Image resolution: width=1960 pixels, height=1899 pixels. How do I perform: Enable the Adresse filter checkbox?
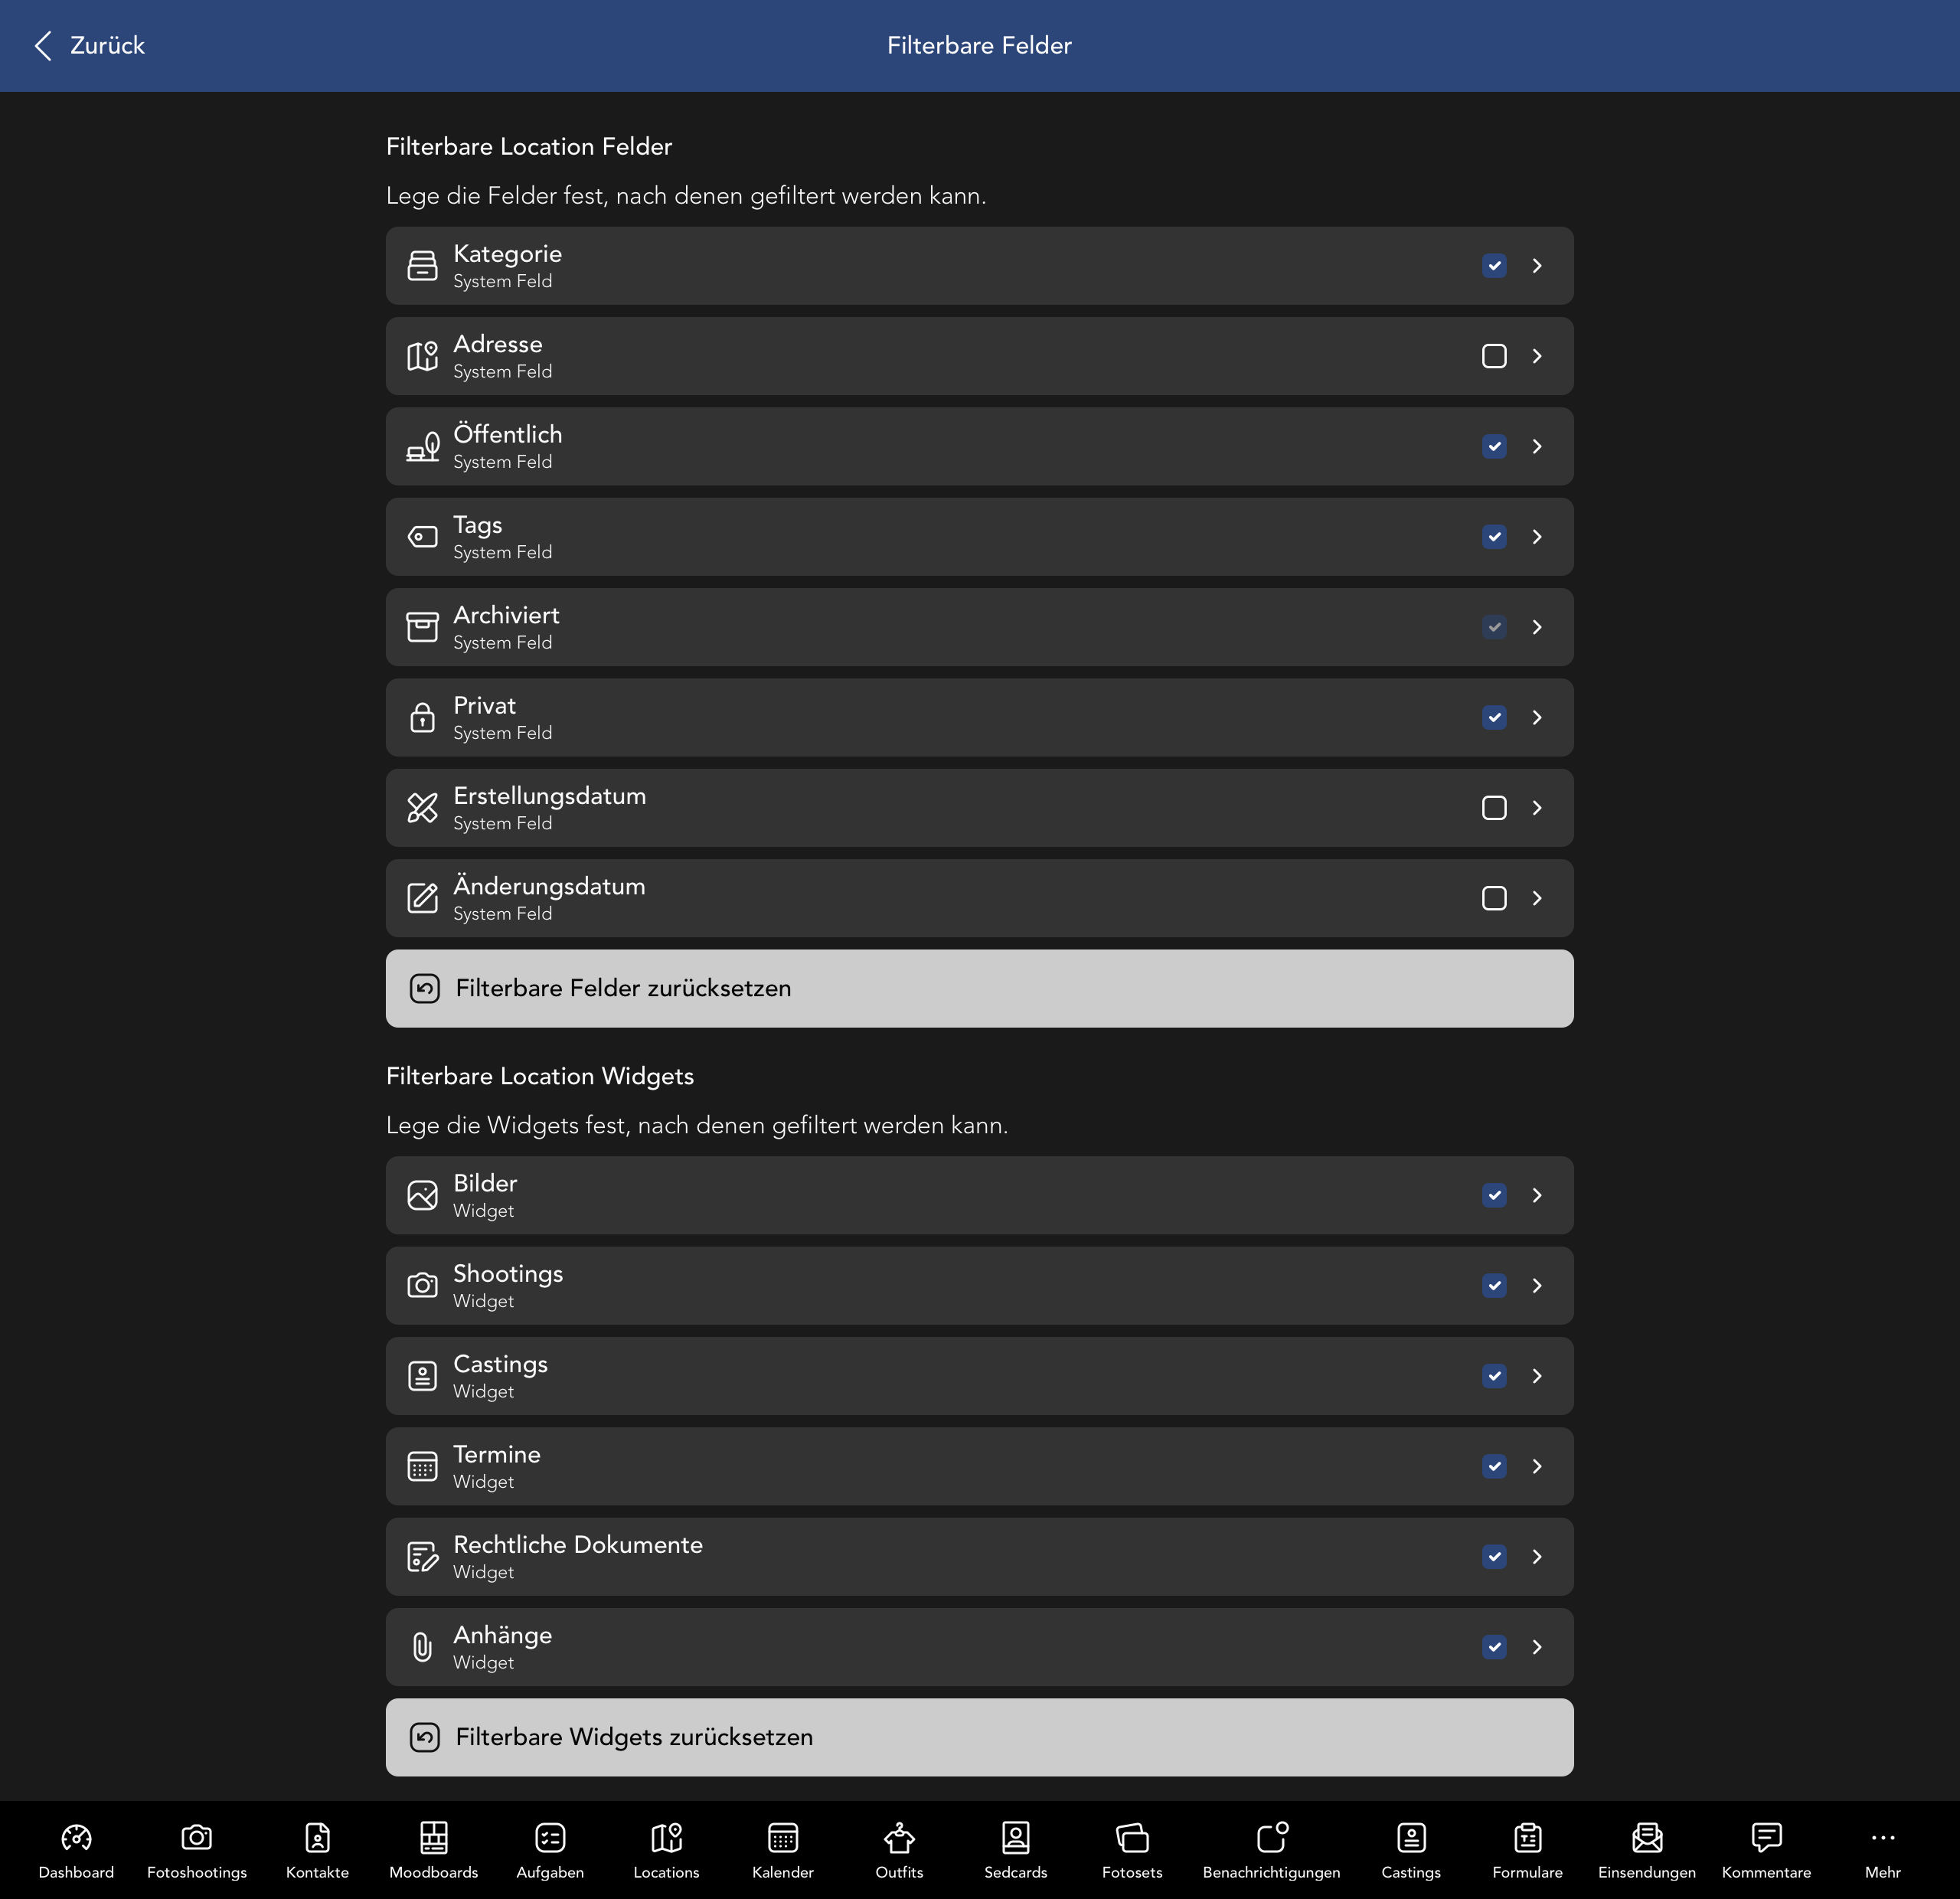coord(1494,356)
